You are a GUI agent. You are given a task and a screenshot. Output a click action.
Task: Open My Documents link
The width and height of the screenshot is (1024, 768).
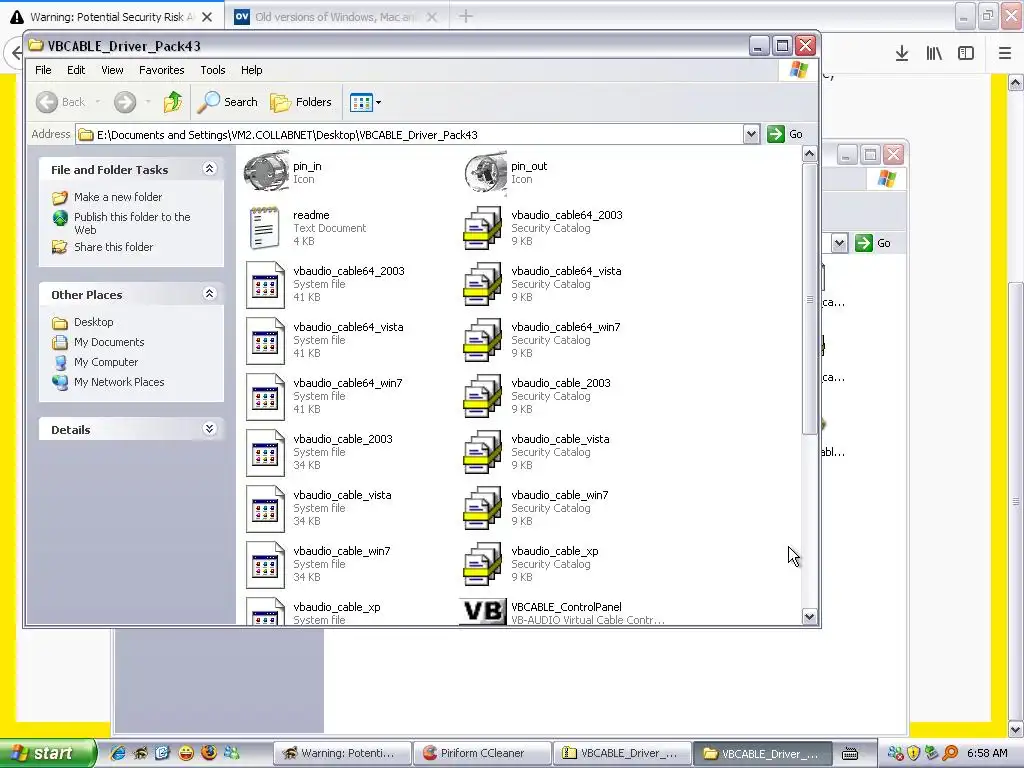coord(109,342)
